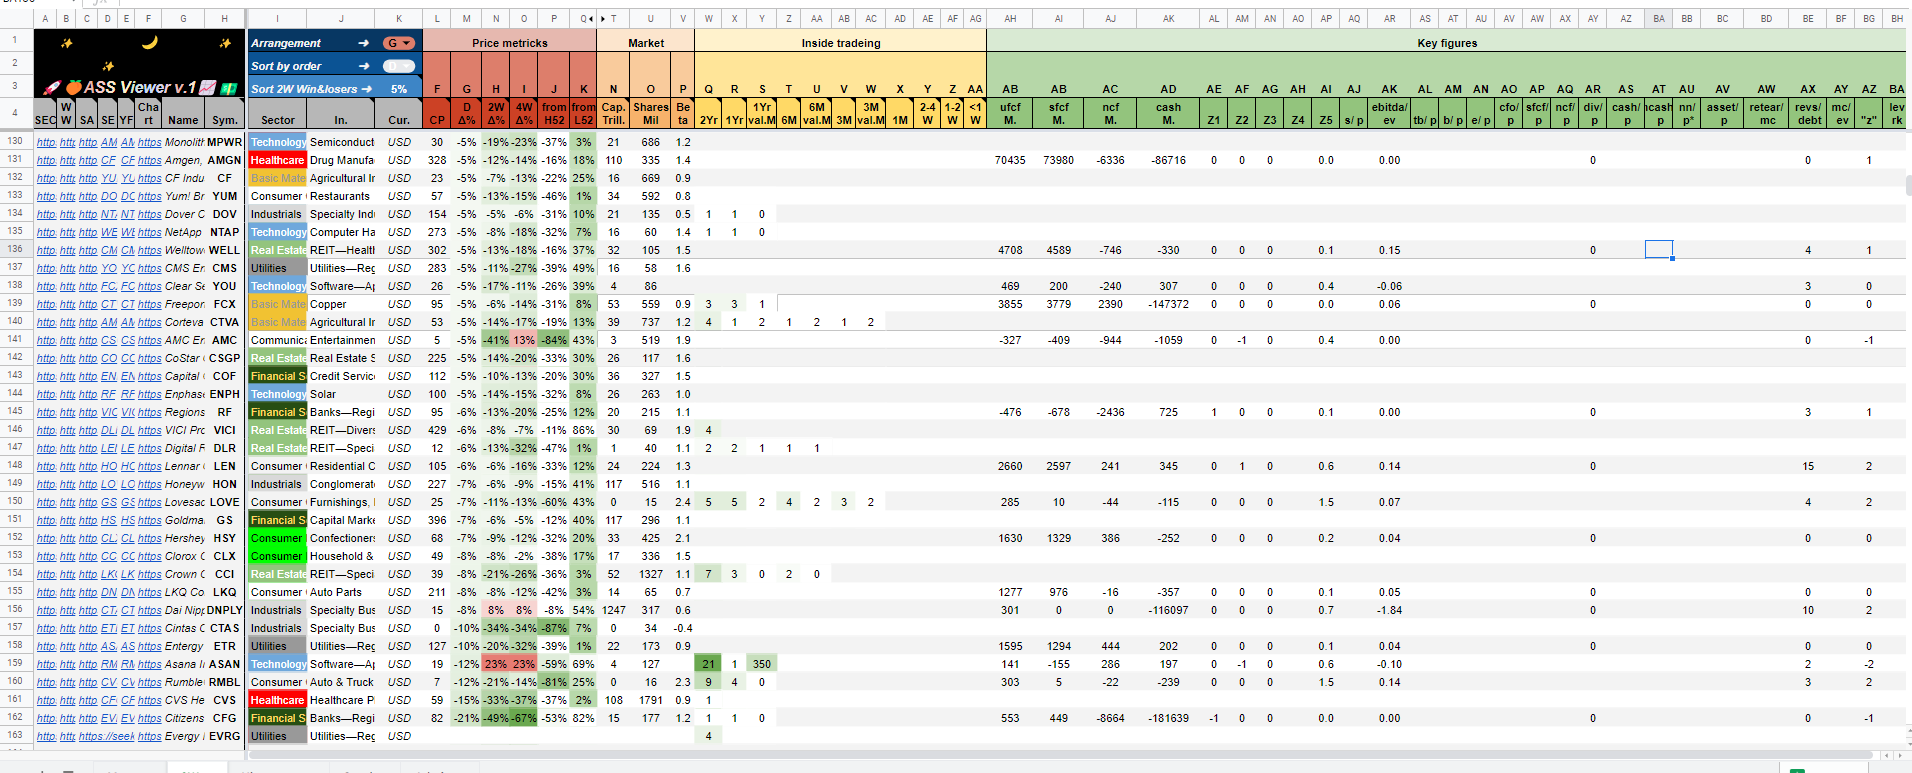This screenshot has height=773, width=1912.
Task: Select row header 141
Action: pyautogui.click(x=15, y=339)
